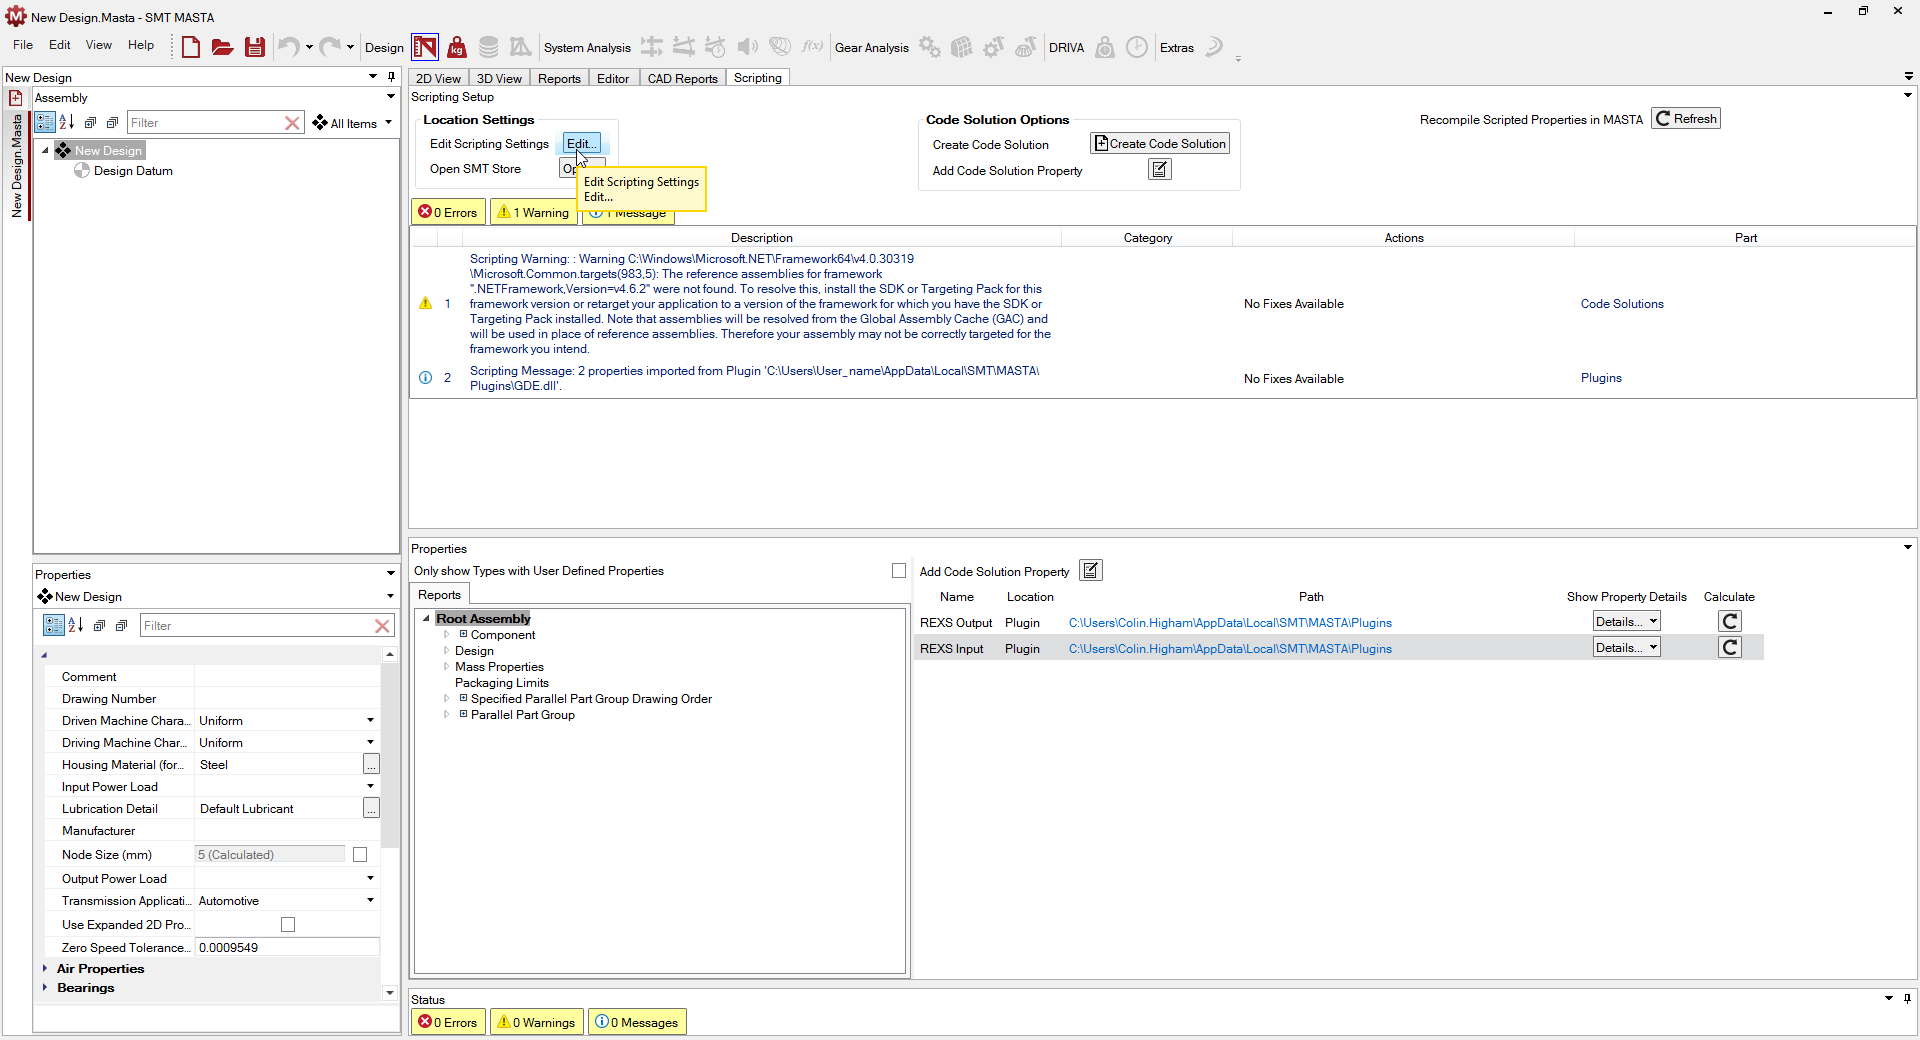Open the Driven Machine Chara.. dropdown

370,721
